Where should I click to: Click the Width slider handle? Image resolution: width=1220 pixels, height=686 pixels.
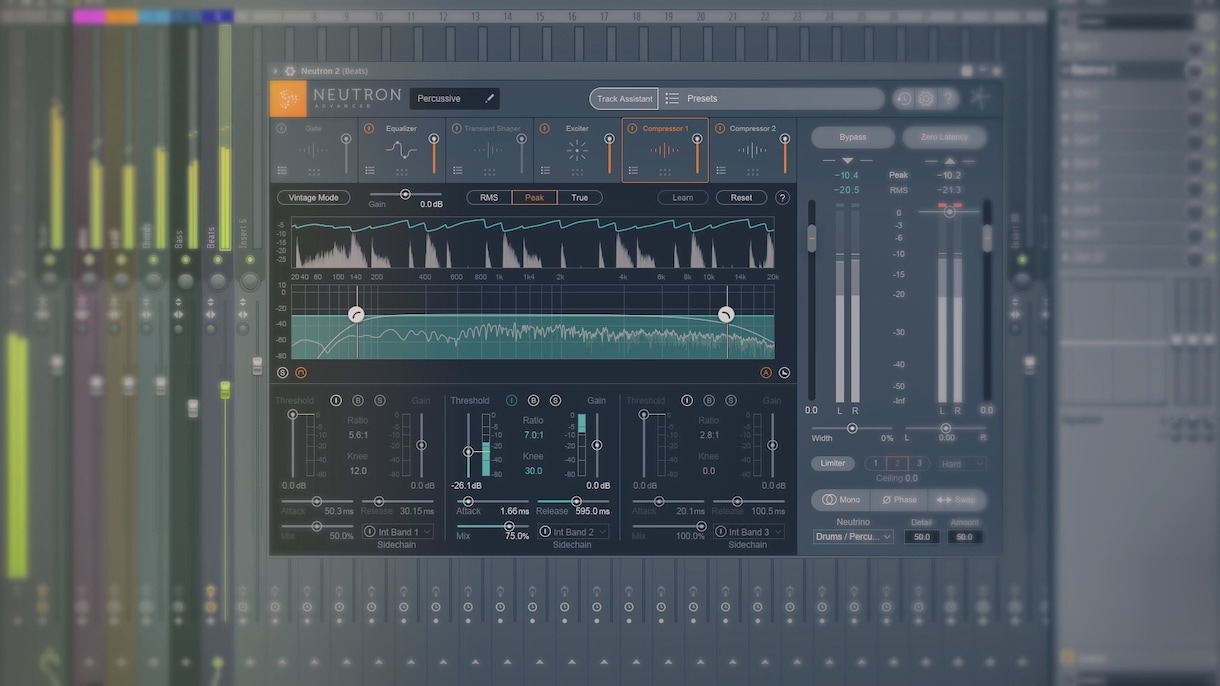click(852, 428)
